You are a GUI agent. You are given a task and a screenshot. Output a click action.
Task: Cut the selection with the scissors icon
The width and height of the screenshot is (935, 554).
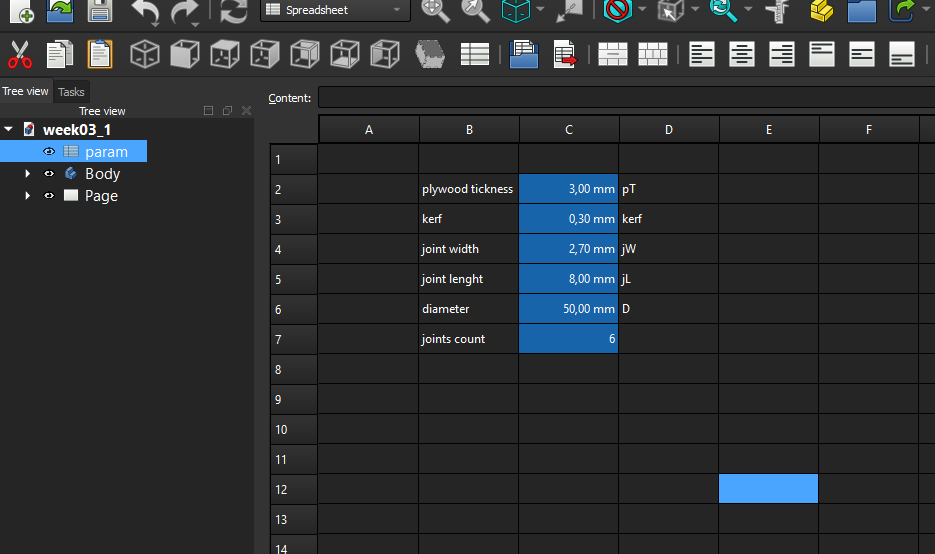pyautogui.click(x=20, y=54)
